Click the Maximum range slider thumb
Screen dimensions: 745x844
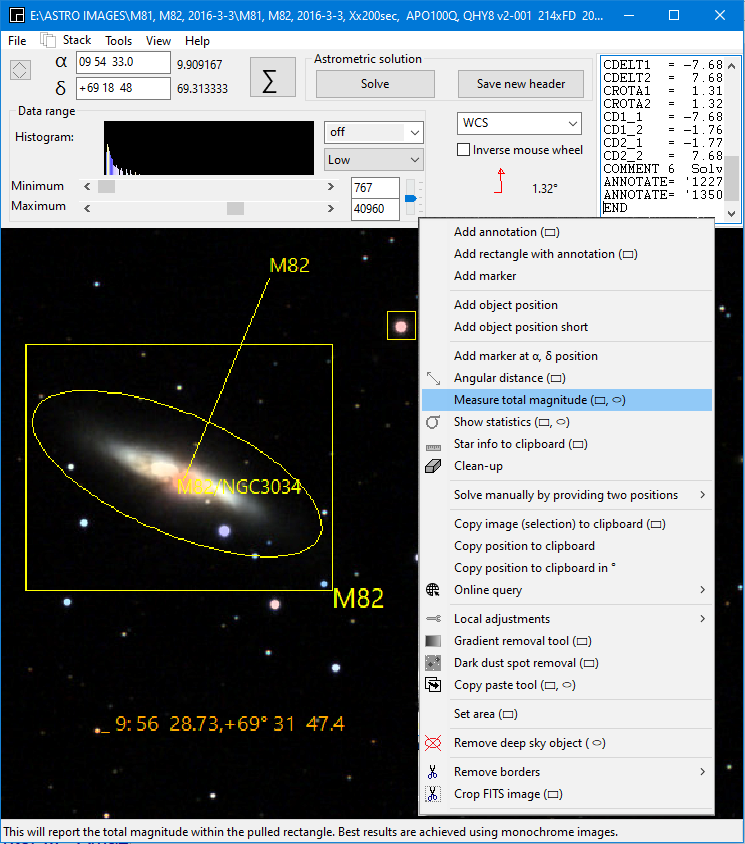(235, 208)
